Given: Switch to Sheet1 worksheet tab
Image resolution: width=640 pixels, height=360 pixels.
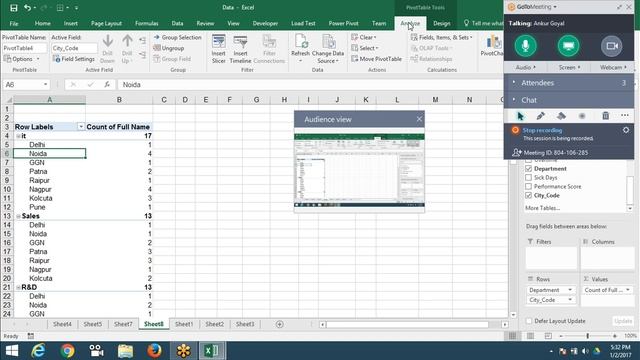Looking at the screenshot, I should (184, 324).
